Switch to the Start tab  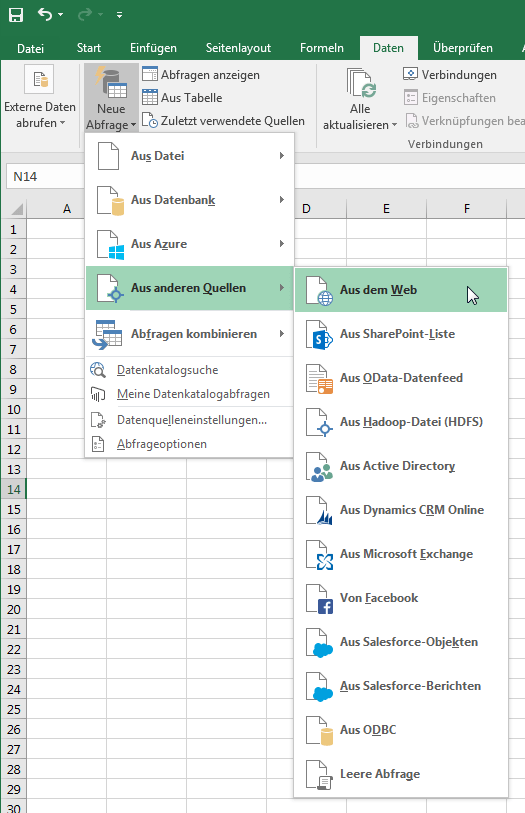coord(89,48)
